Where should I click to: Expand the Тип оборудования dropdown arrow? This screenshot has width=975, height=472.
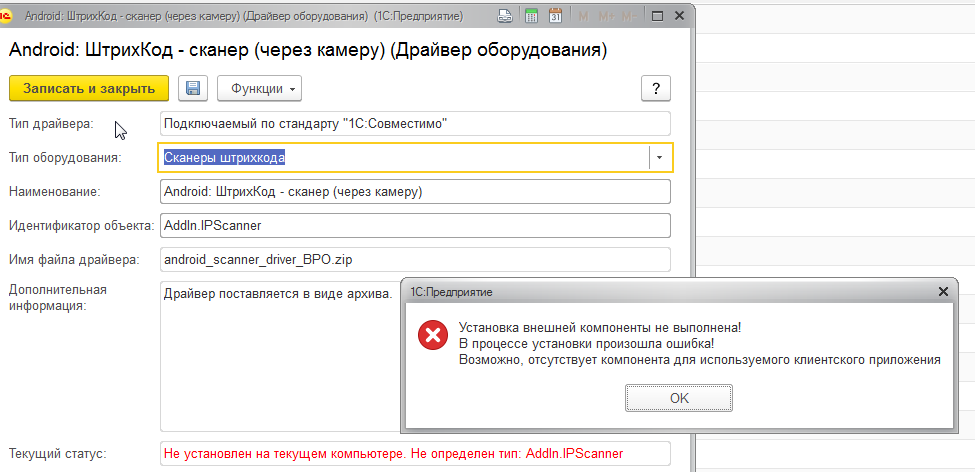(660, 158)
